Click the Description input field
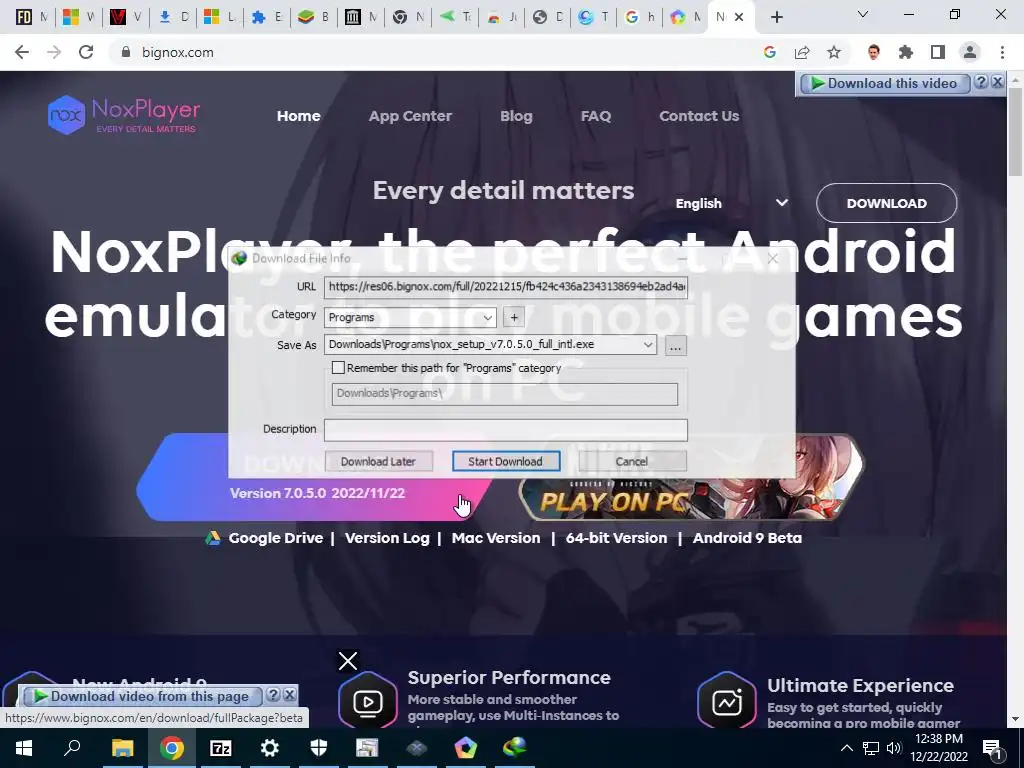Image resolution: width=1024 pixels, height=768 pixels. pyautogui.click(x=505, y=430)
